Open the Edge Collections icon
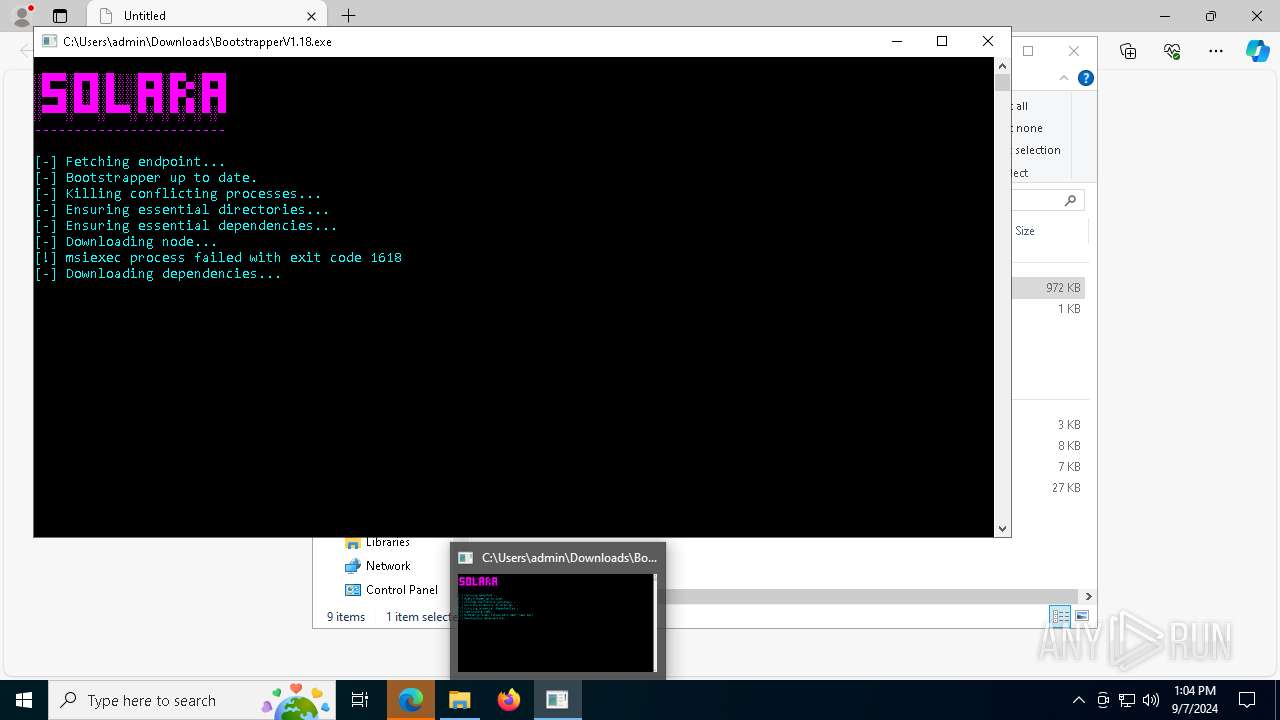Image resolution: width=1280 pixels, height=720 pixels. click(x=1128, y=51)
